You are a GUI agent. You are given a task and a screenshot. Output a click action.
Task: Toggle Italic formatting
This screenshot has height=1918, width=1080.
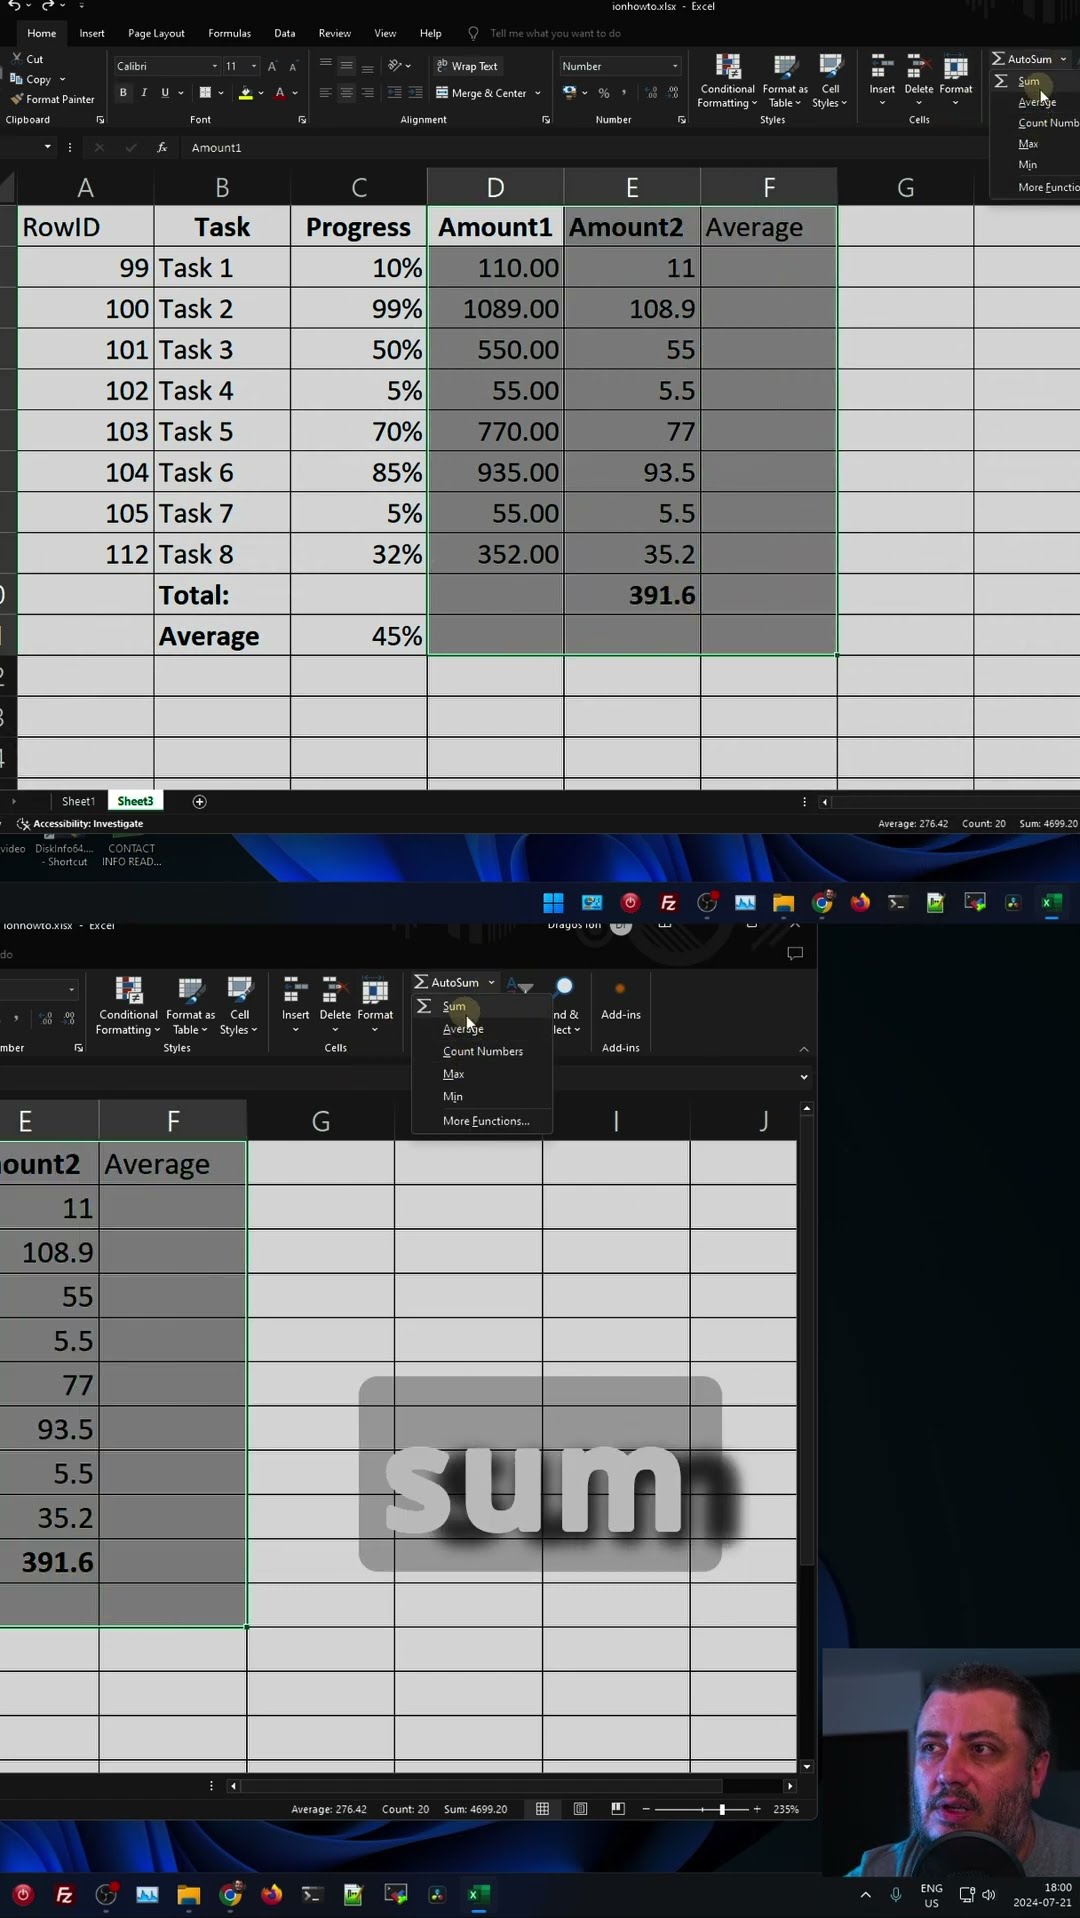pyautogui.click(x=144, y=93)
